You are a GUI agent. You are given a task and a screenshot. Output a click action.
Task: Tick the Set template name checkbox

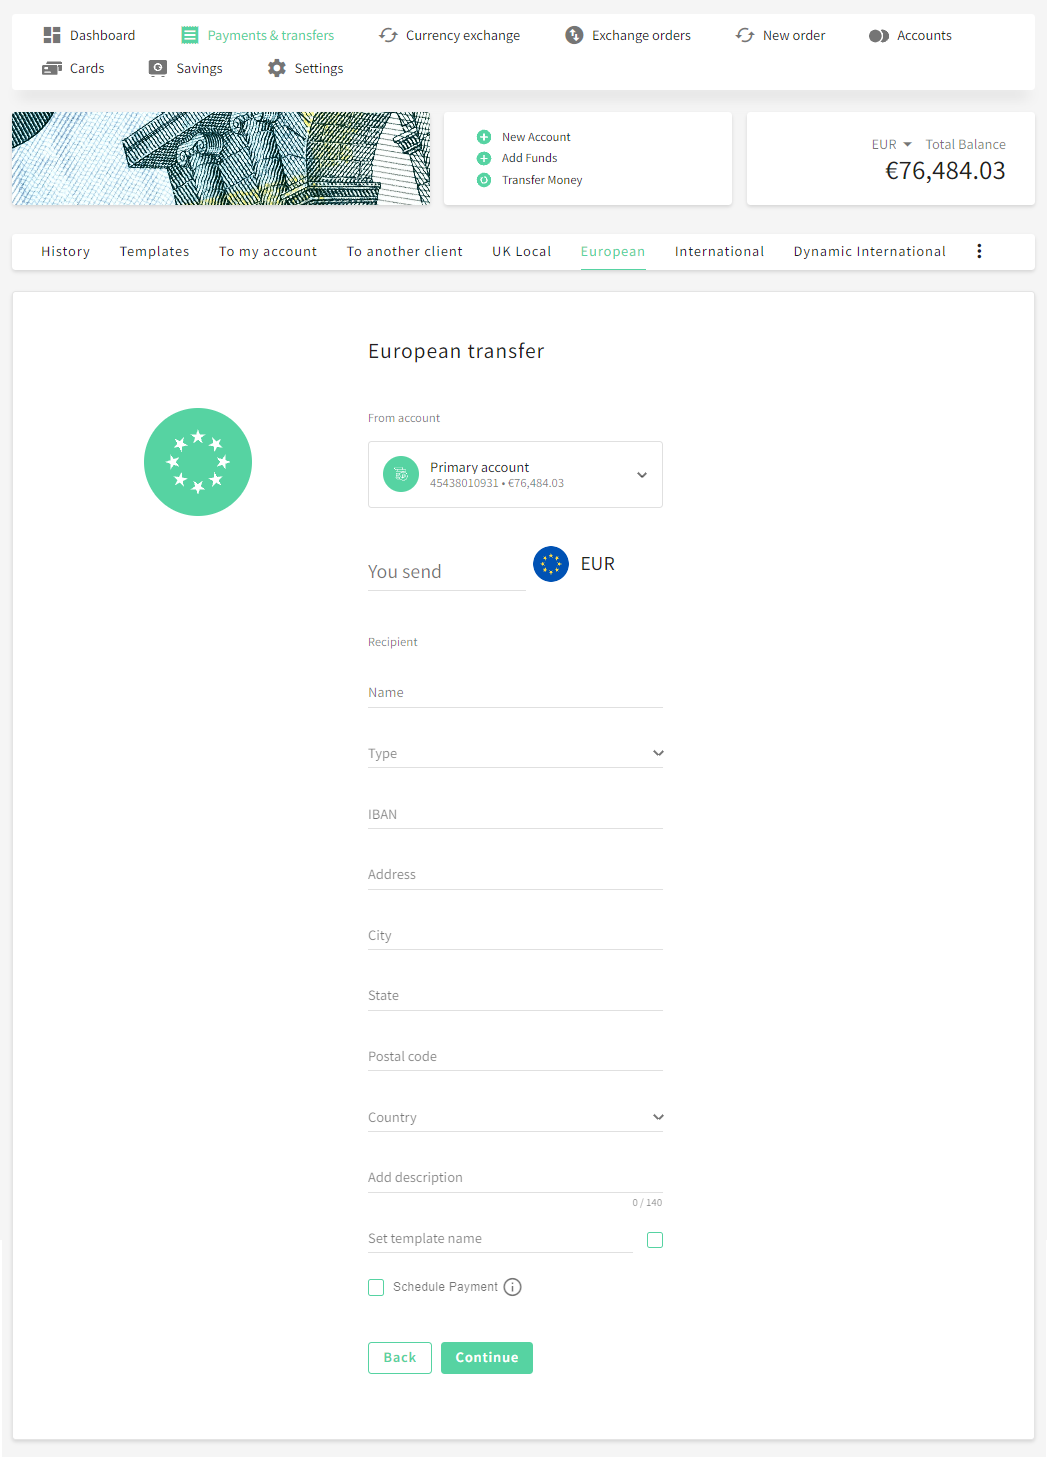[x=655, y=1240]
